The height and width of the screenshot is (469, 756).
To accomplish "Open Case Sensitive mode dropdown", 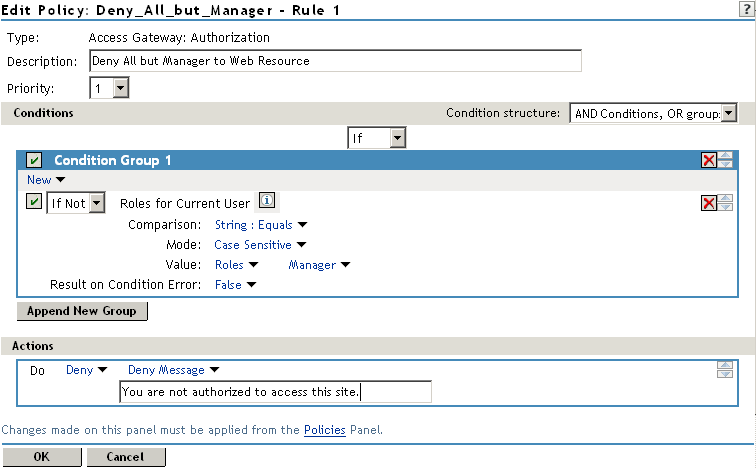I will (260, 245).
